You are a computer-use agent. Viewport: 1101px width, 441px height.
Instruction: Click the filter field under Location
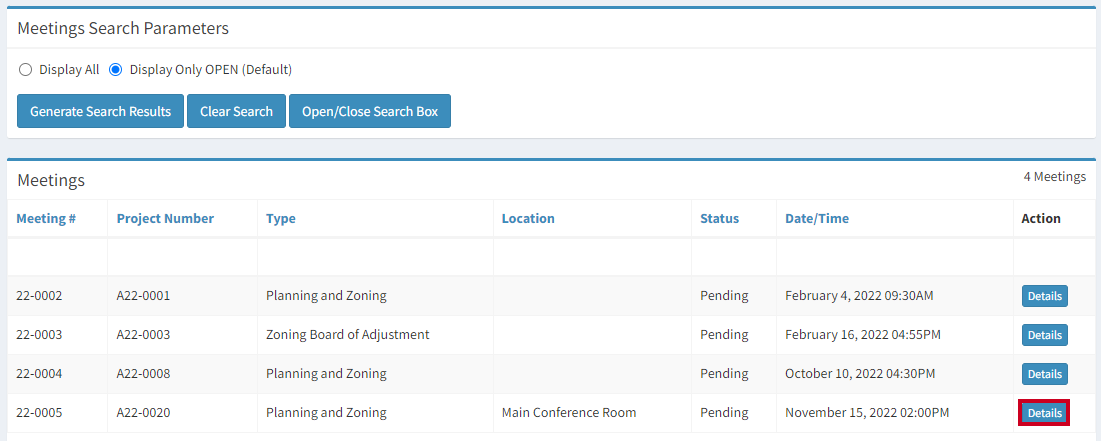(x=593, y=257)
